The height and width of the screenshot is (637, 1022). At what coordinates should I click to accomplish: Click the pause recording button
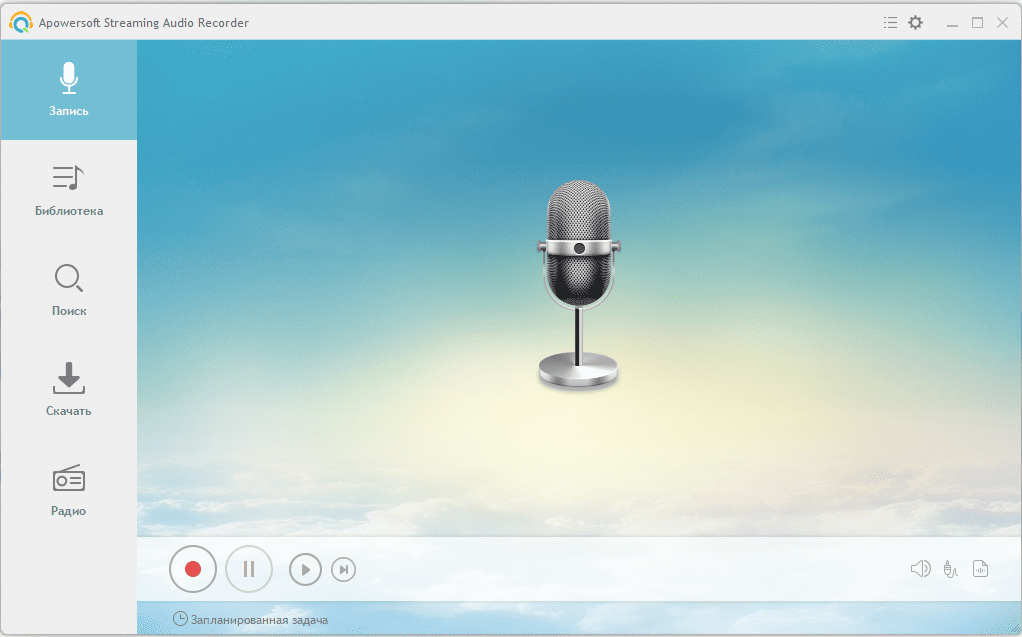point(249,569)
